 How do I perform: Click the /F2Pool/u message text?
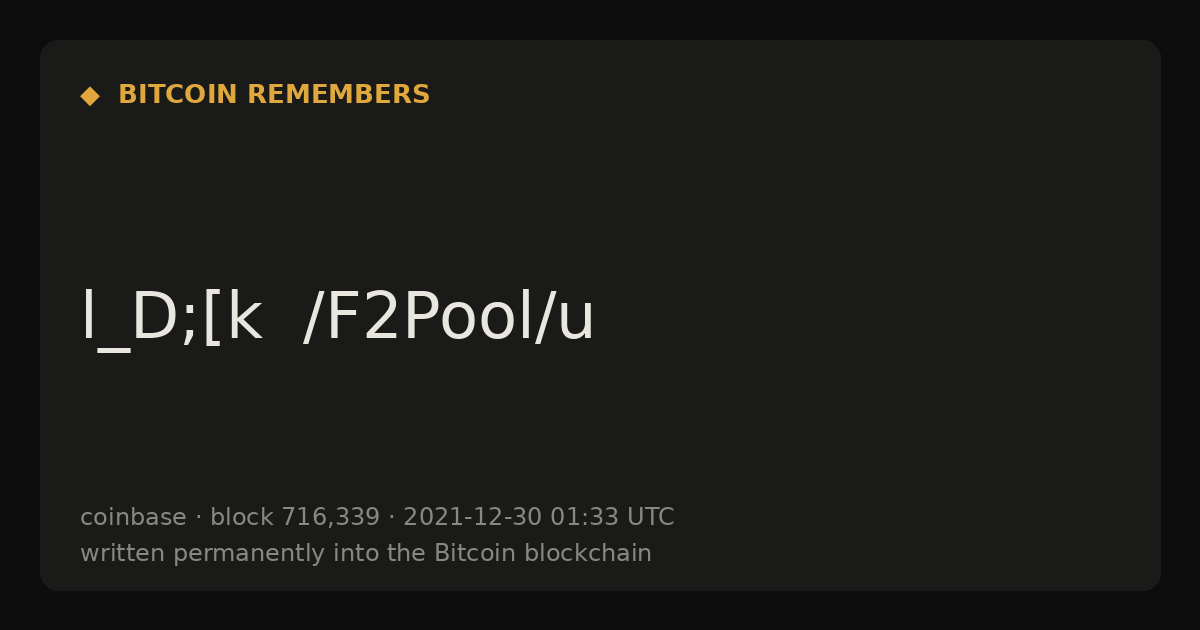449,319
